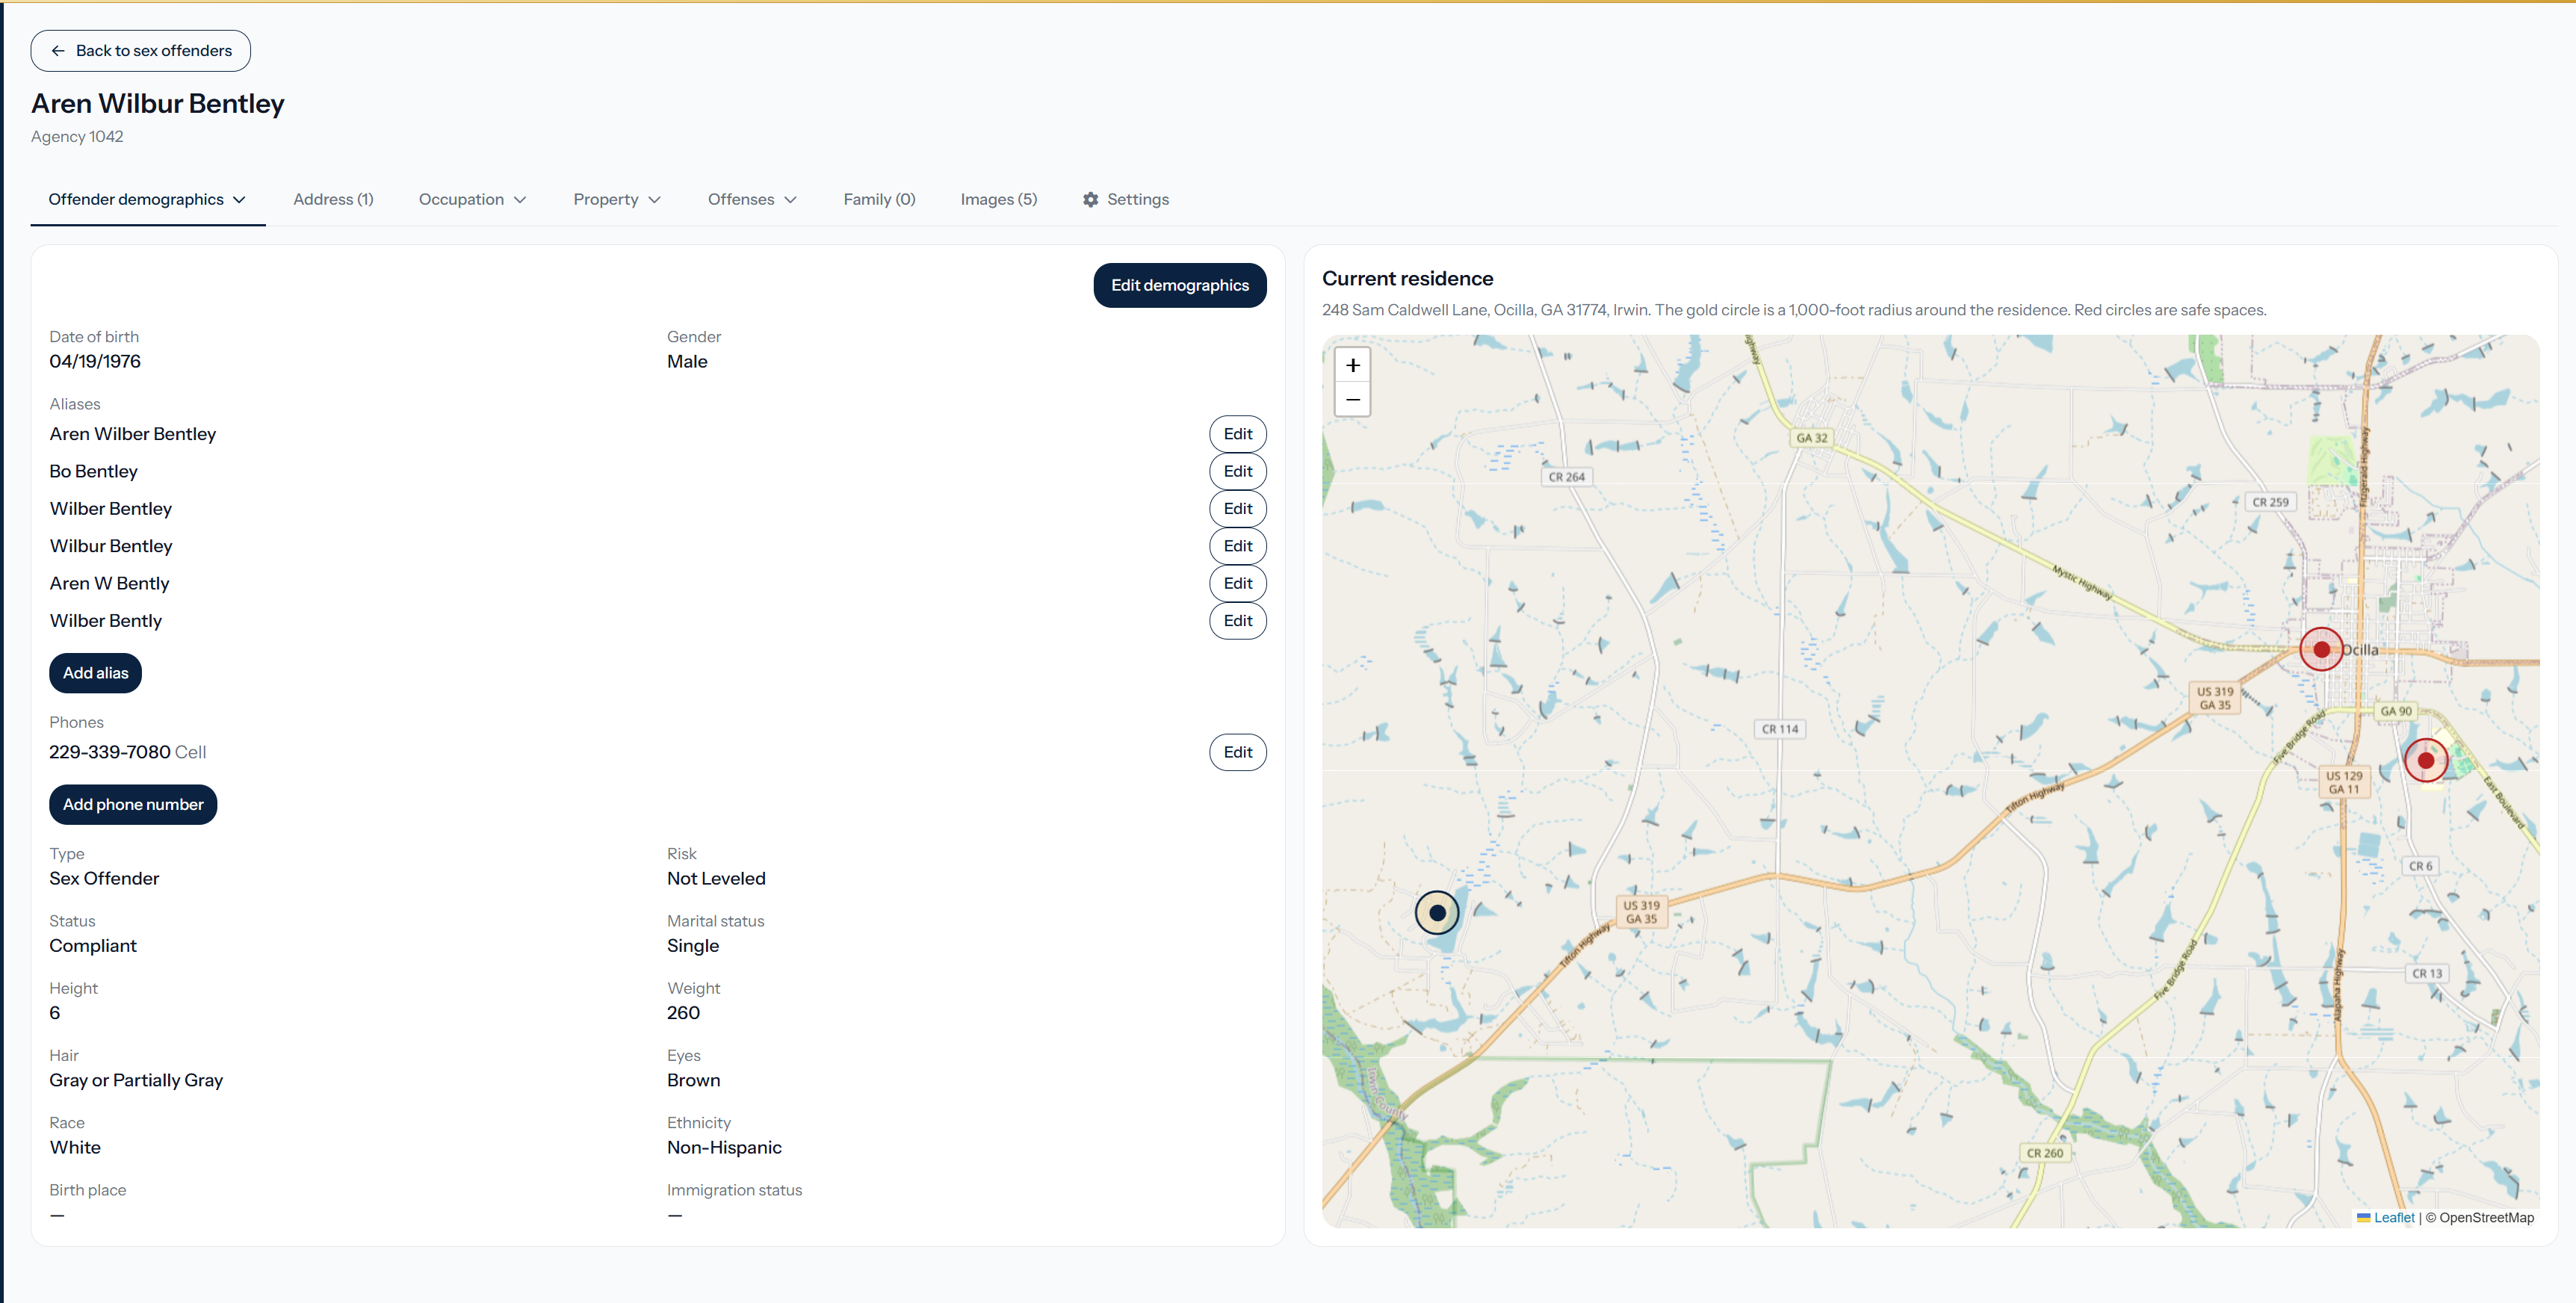The width and height of the screenshot is (2576, 1303).
Task: Click the residence marker with gold circle
Action: point(1437,912)
